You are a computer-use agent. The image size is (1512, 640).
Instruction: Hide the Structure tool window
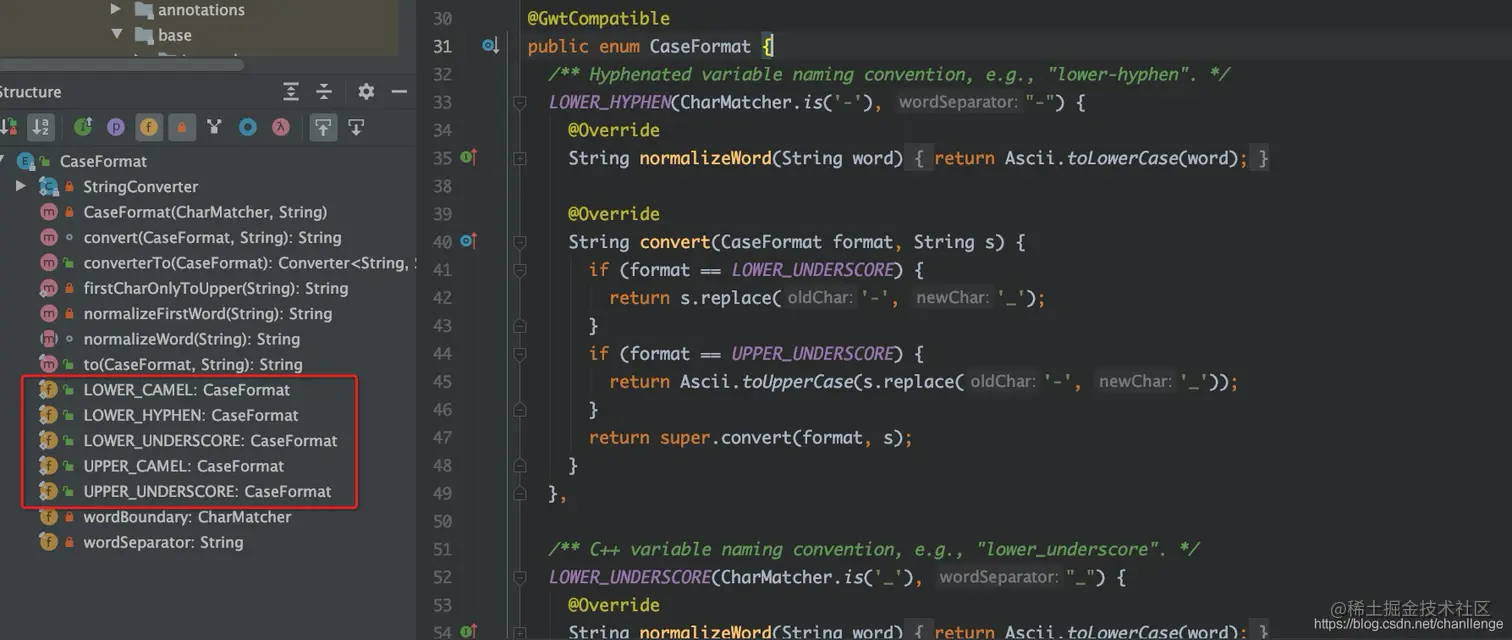point(399,92)
